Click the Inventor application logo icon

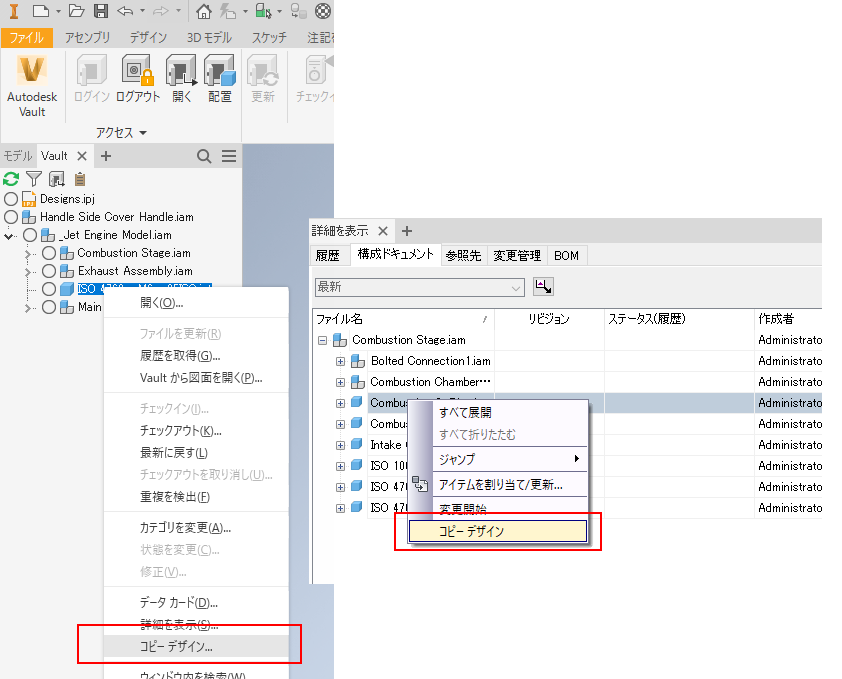click(14, 11)
